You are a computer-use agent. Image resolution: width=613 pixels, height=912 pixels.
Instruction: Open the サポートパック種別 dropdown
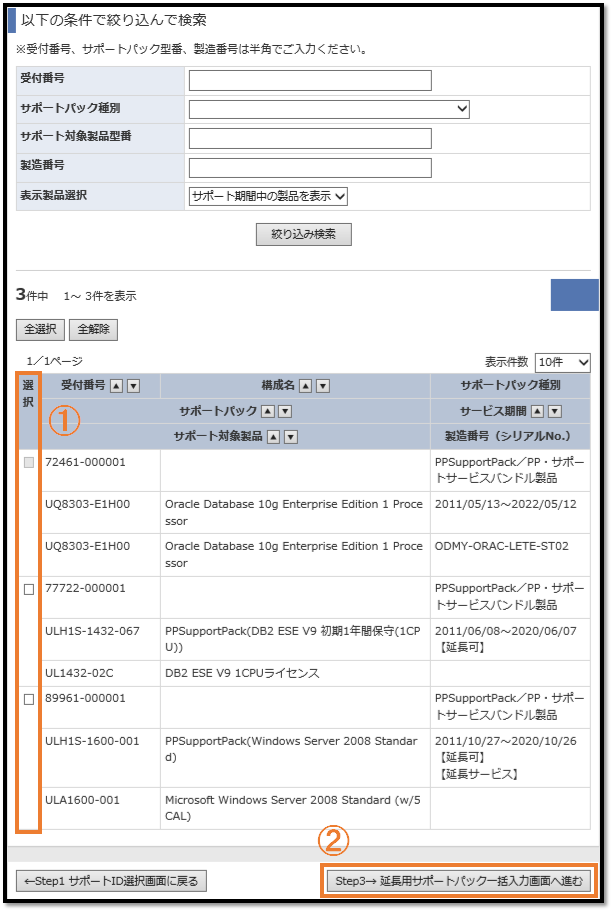click(329, 109)
